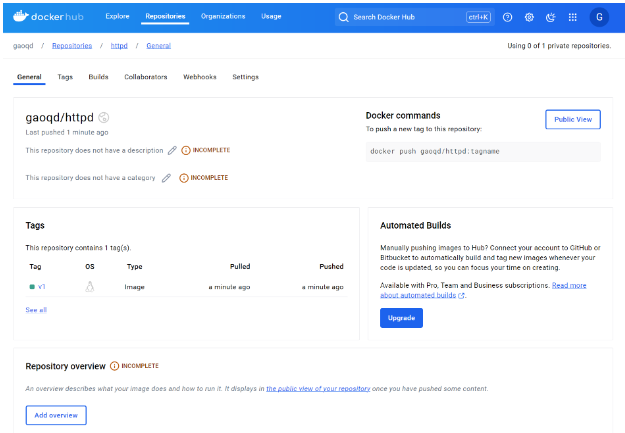Viewport: 625px width, 433px height.
Task: Go to Explore in top navigation
Action: click(x=117, y=16)
